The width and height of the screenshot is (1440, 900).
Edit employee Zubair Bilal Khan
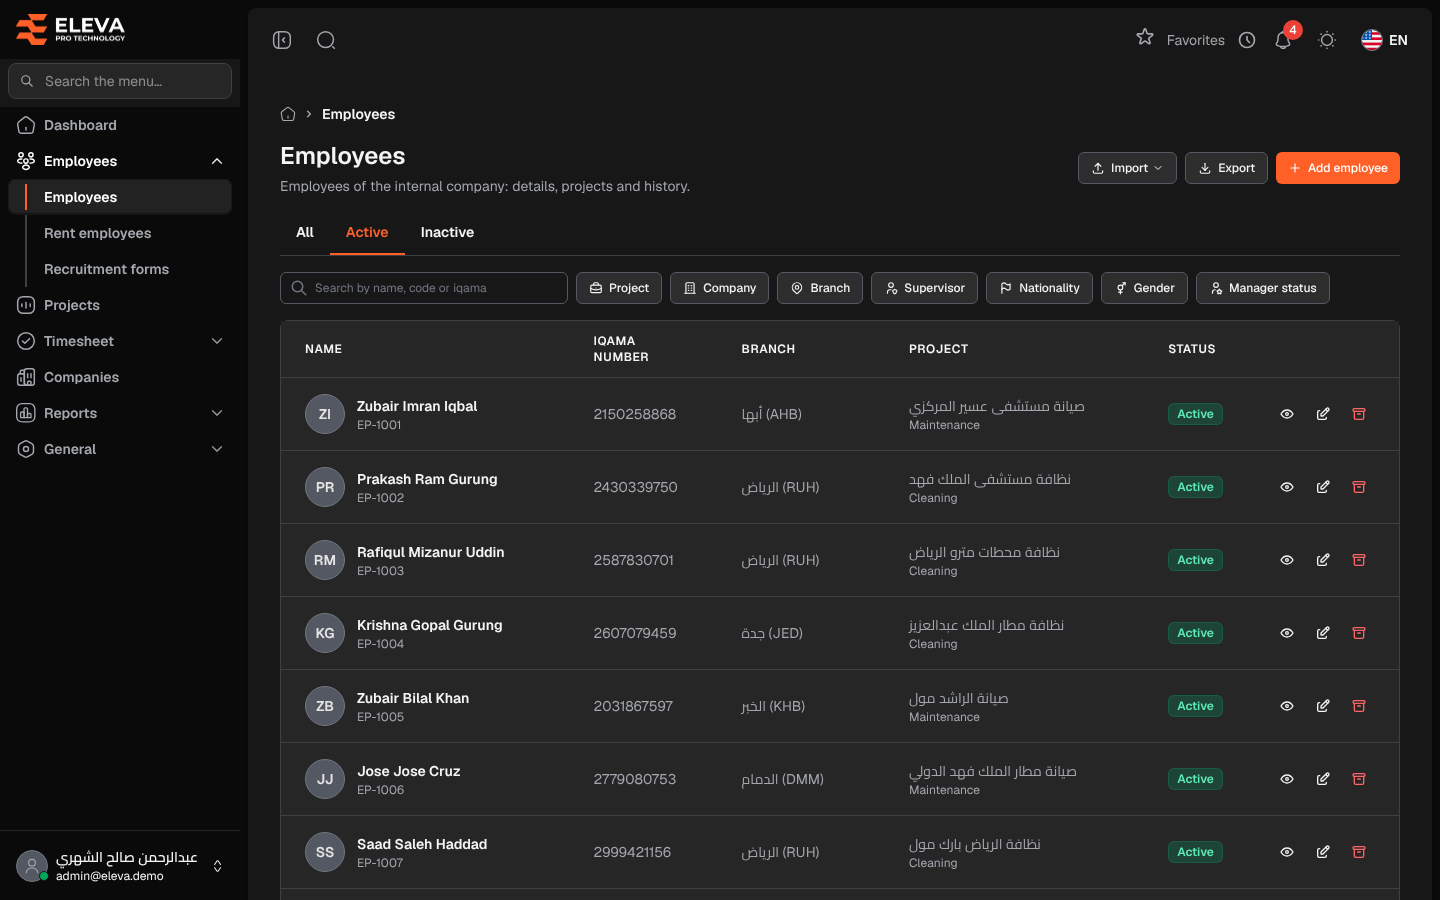coord(1323,706)
